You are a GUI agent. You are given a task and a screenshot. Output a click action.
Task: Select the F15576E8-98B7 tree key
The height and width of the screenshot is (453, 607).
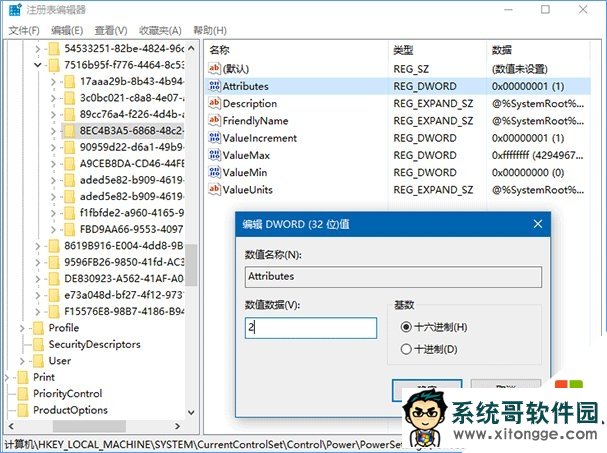pos(124,312)
